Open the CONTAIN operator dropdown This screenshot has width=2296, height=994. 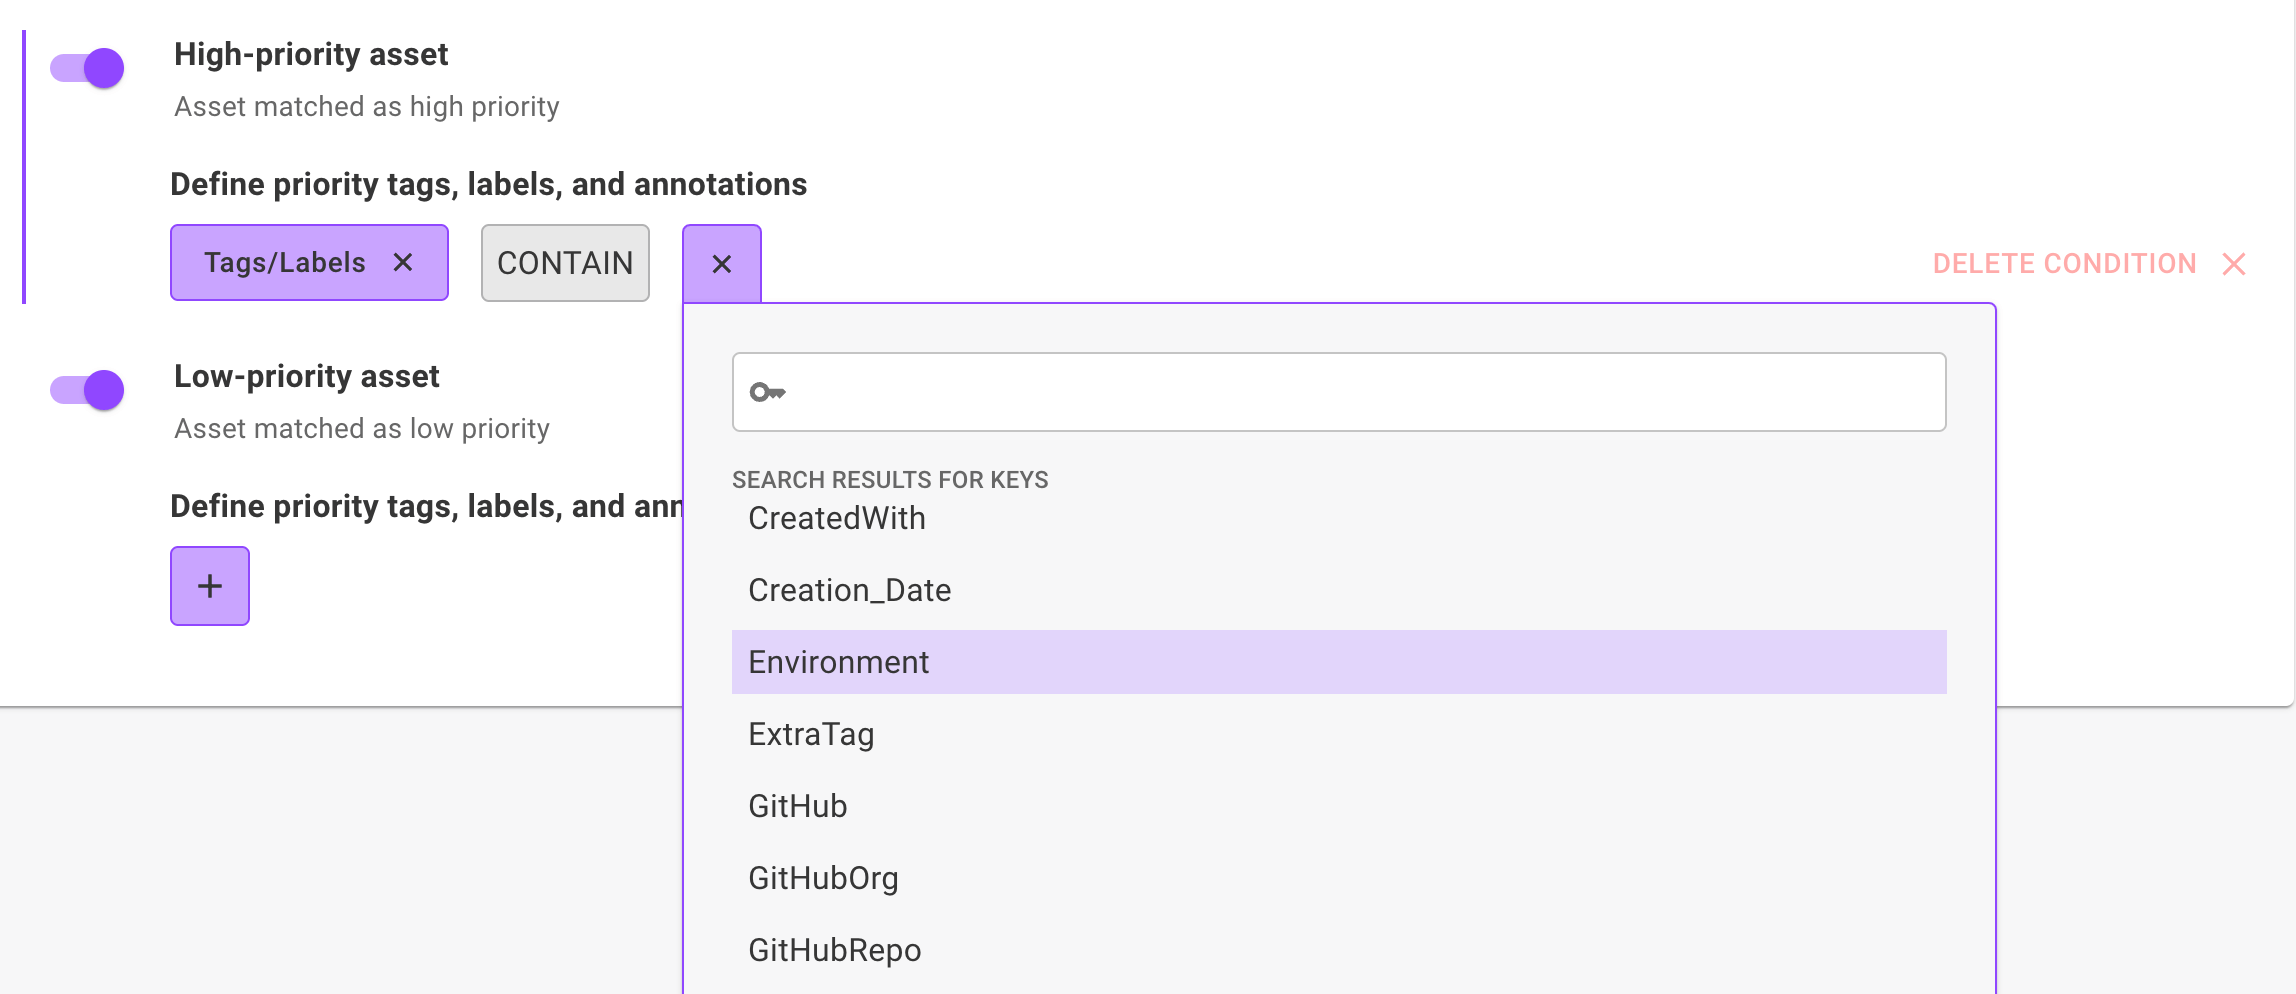pos(565,263)
